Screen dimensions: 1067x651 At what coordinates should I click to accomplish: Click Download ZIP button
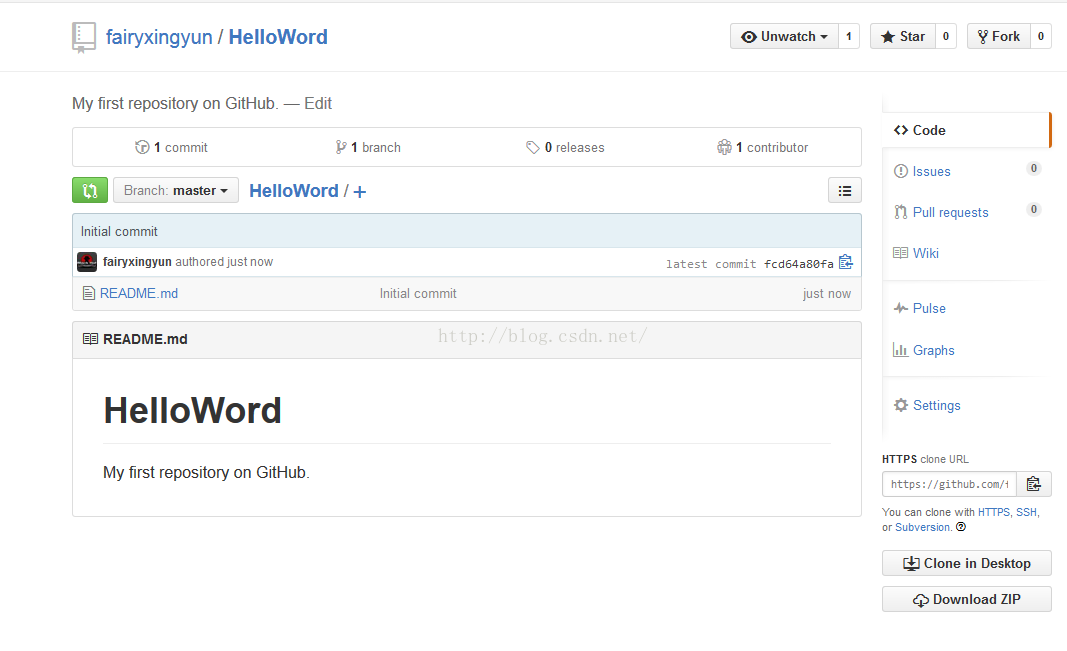(966, 600)
